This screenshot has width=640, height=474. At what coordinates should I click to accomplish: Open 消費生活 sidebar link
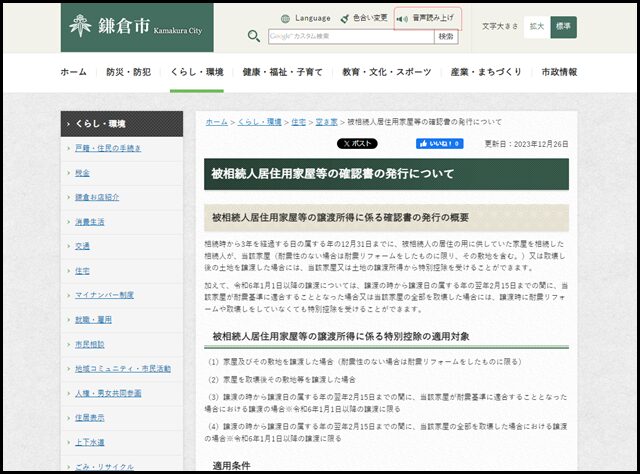(x=89, y=222)
